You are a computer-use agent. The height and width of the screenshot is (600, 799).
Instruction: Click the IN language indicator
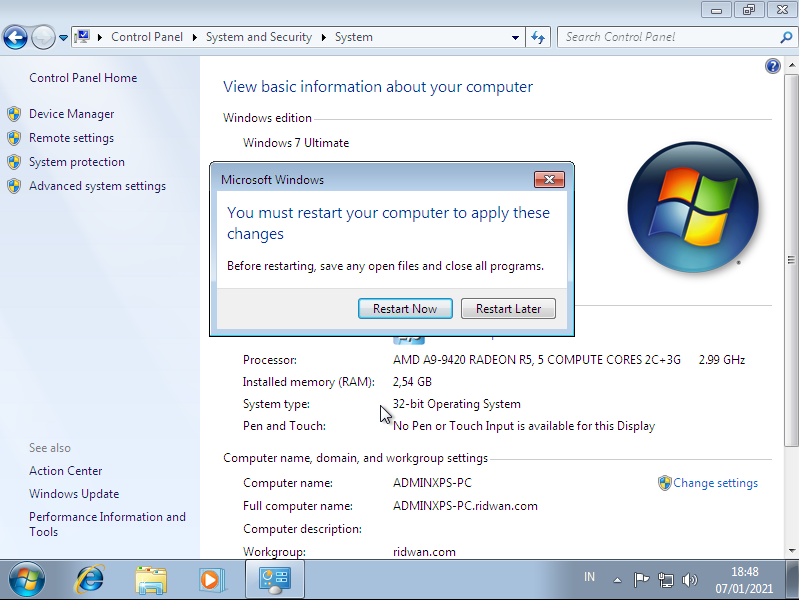coord(589,577)
